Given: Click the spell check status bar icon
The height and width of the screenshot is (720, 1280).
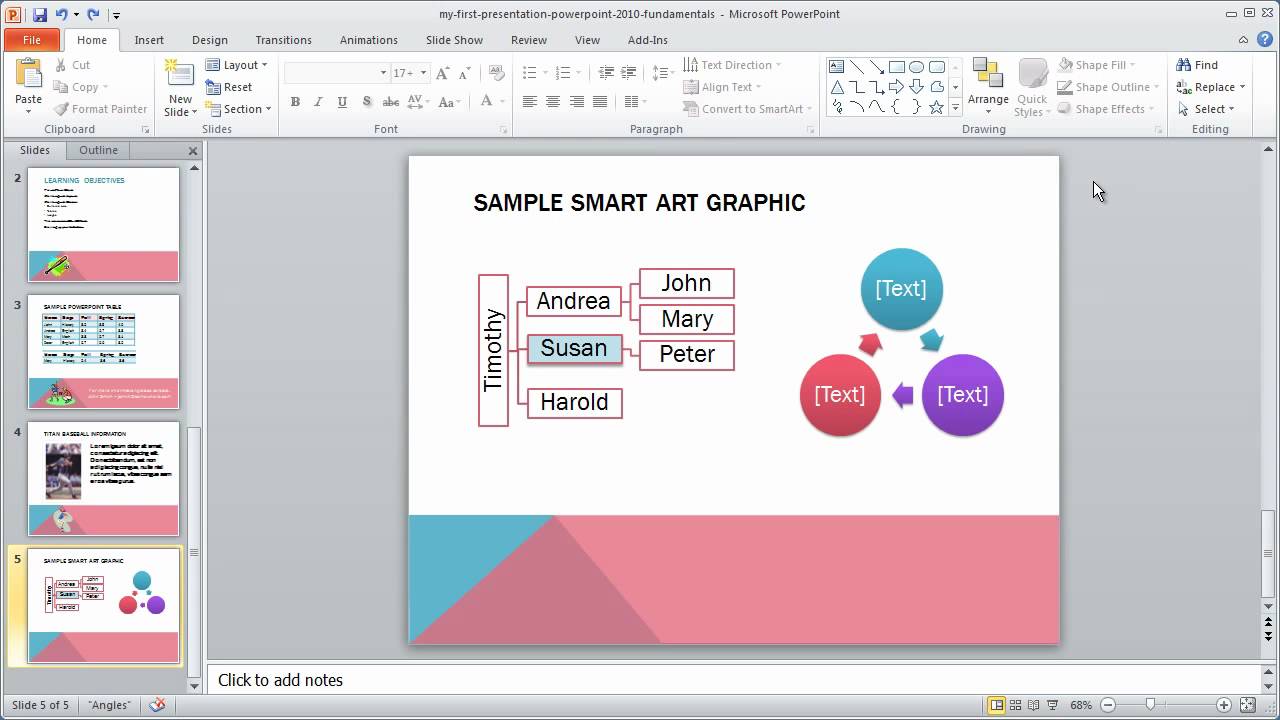Looking at the screenshot, I should click(157, 705).
